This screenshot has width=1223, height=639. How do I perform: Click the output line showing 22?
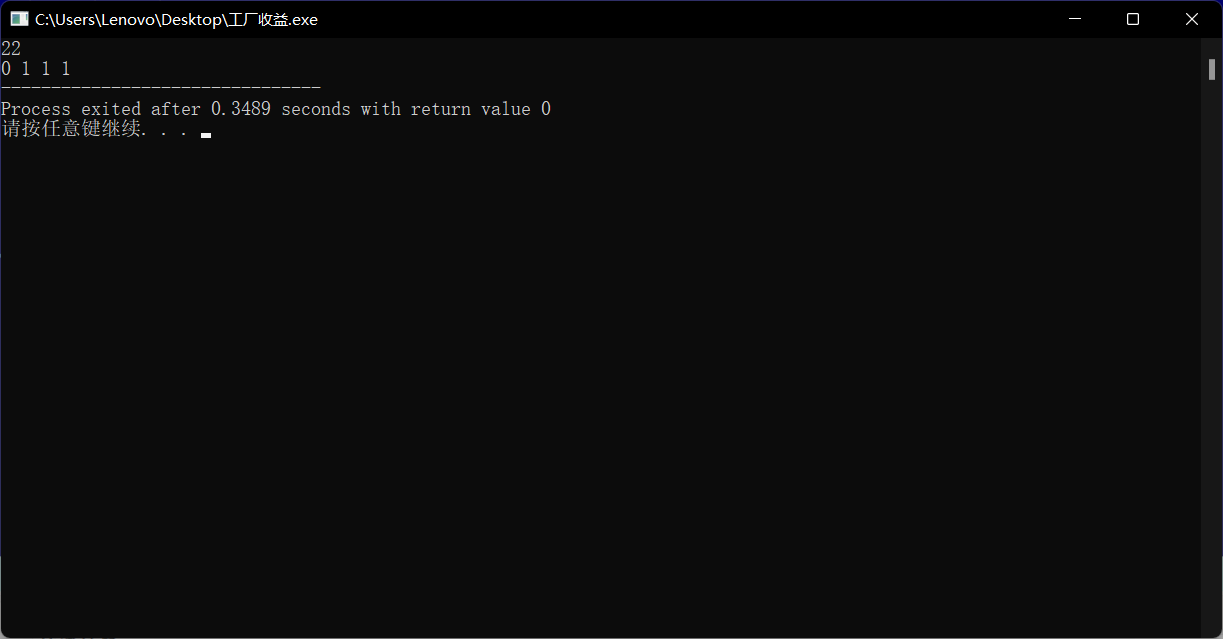pyautogui.click(x=11, y=49)
